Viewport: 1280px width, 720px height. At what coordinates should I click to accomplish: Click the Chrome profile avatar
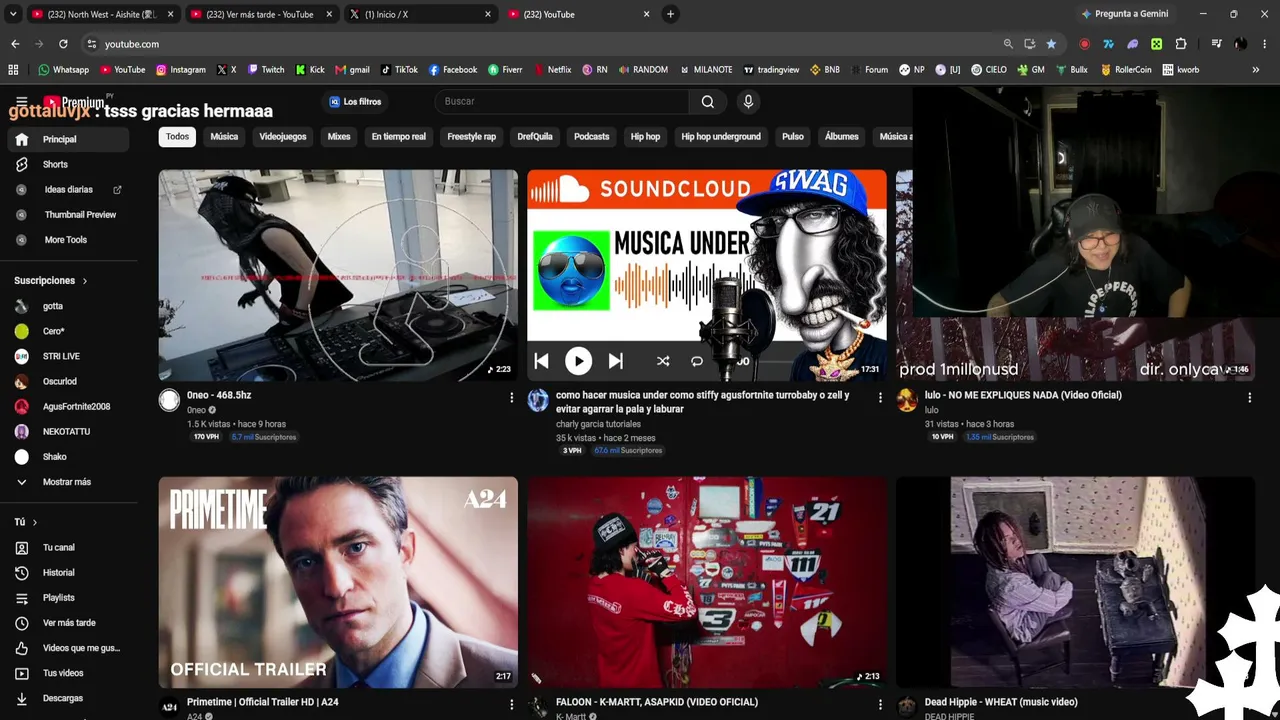(x=1240, y=44)
